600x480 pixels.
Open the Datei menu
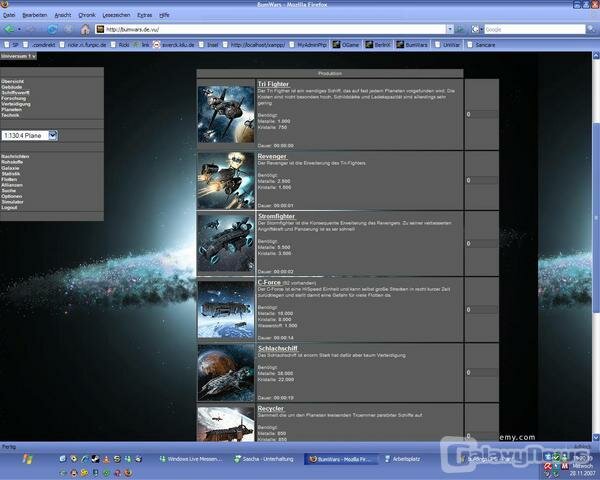(9, 15)
